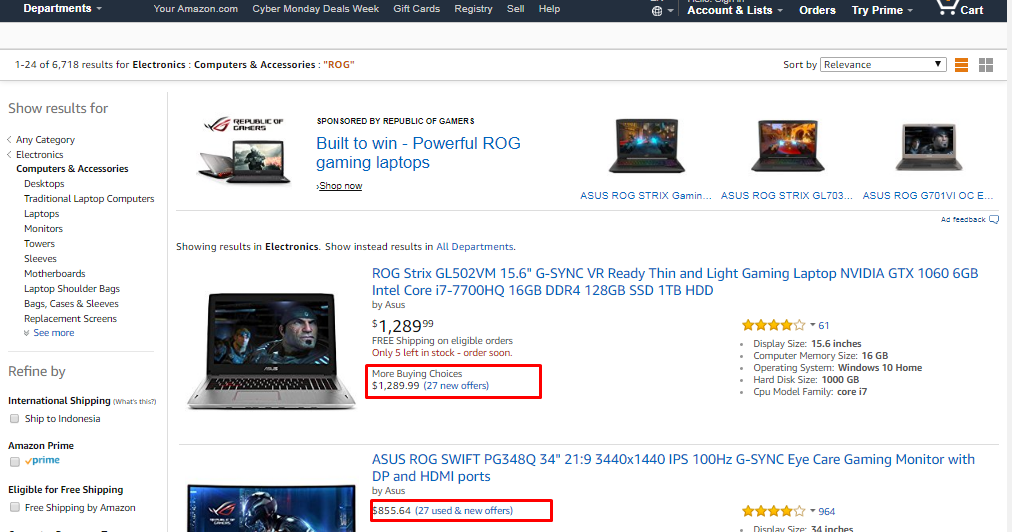Open Built to win ROG gaming laptops headline

[418, 153]
